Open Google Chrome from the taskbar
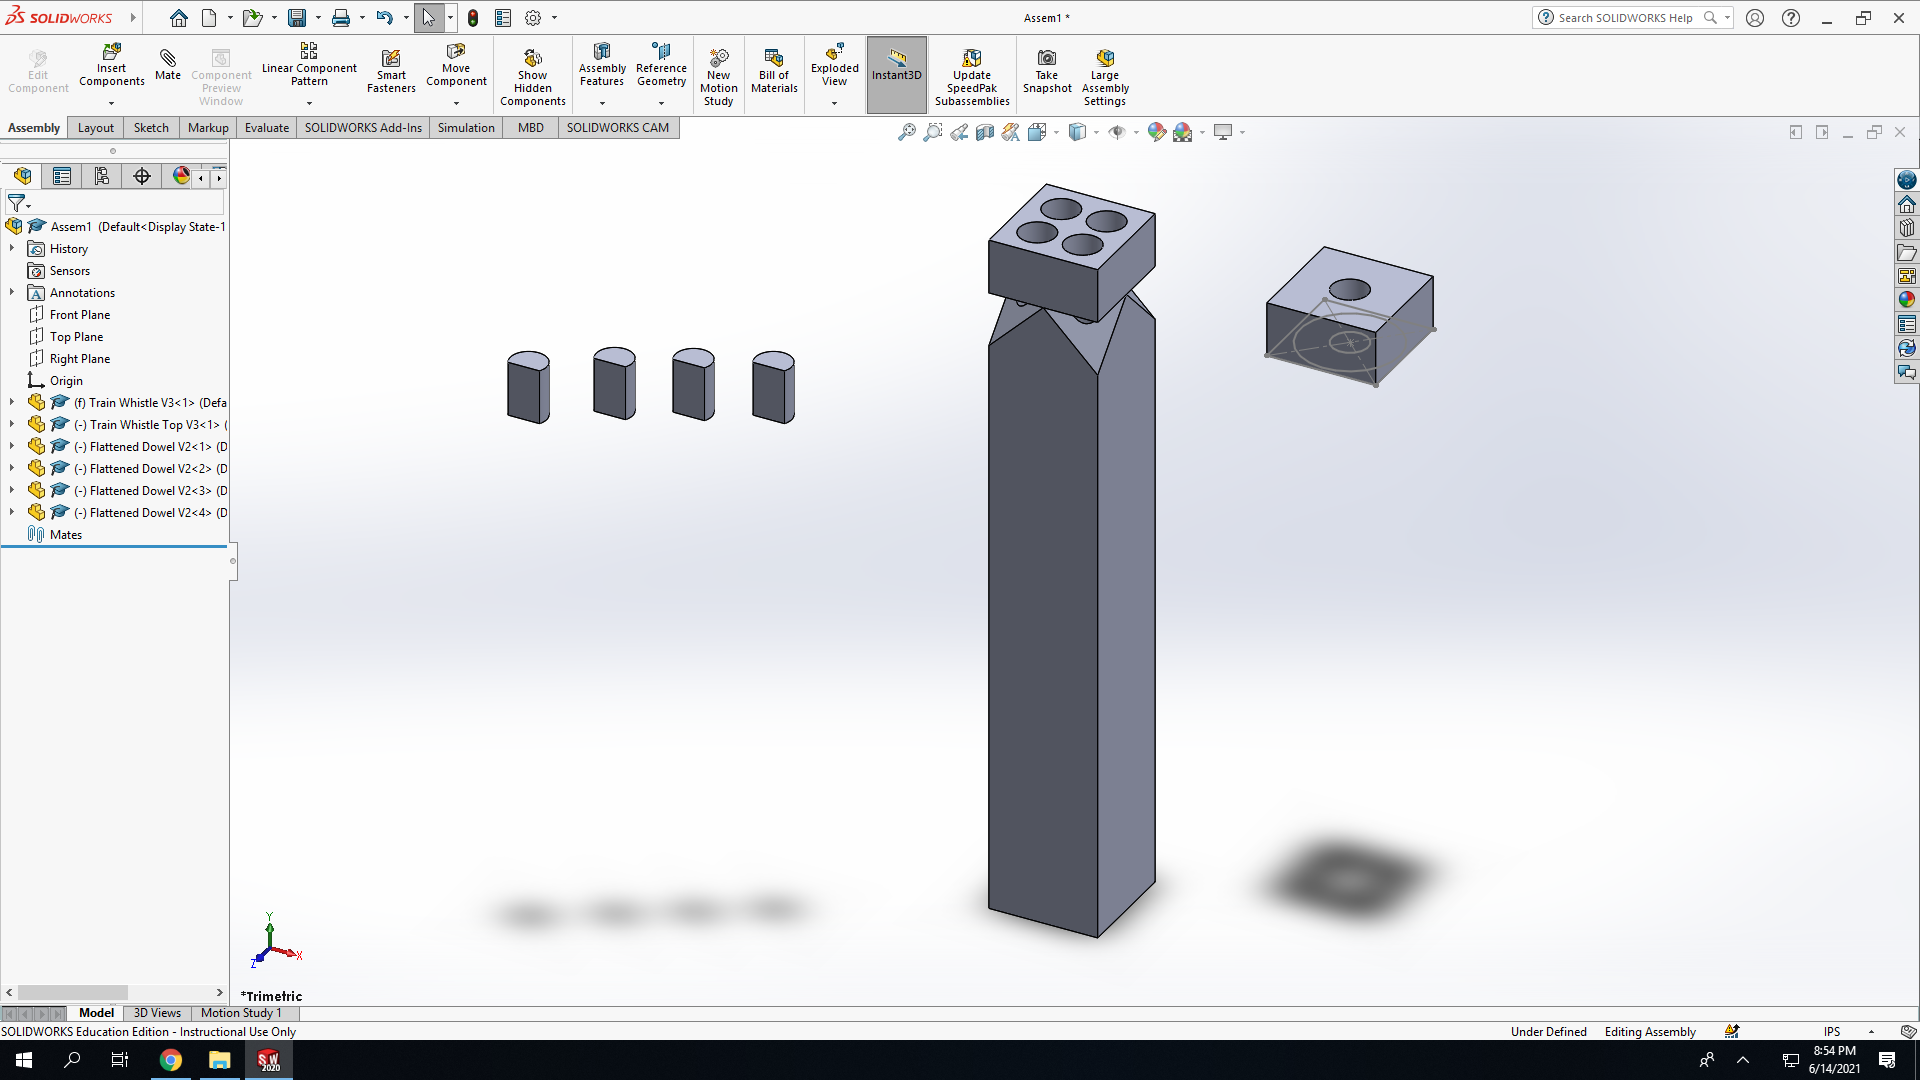The width and height of the screenshot is (1920, 1080). pos(171,1060)
